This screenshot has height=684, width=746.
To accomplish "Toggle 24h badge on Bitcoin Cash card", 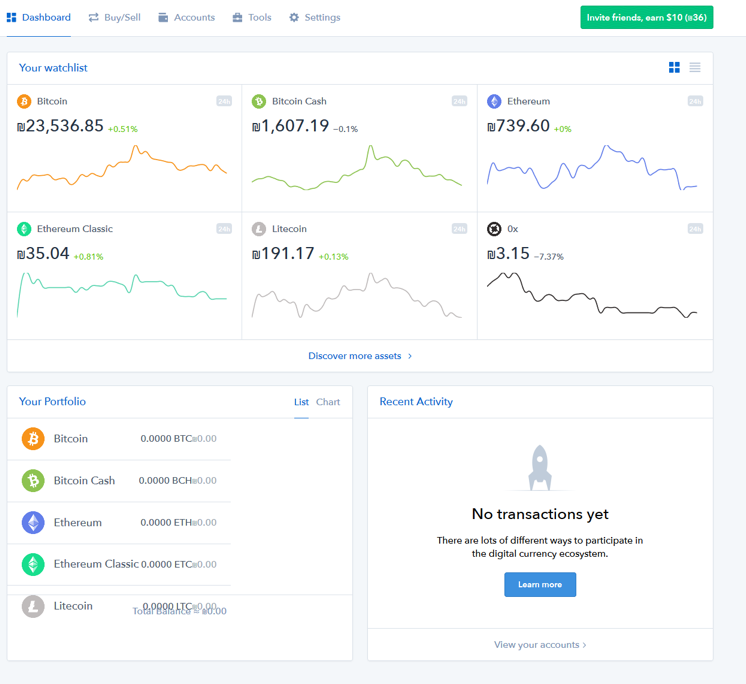I will (x=459, y=101).
